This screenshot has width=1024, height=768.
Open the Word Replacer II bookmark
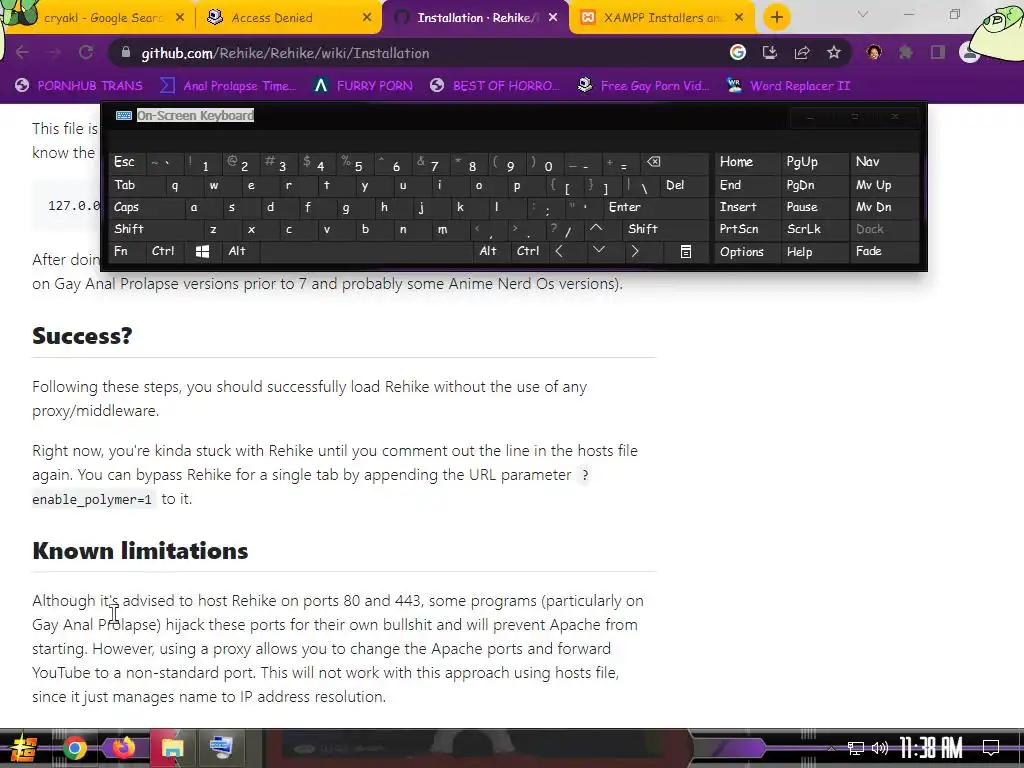click(x=789, y=86)
